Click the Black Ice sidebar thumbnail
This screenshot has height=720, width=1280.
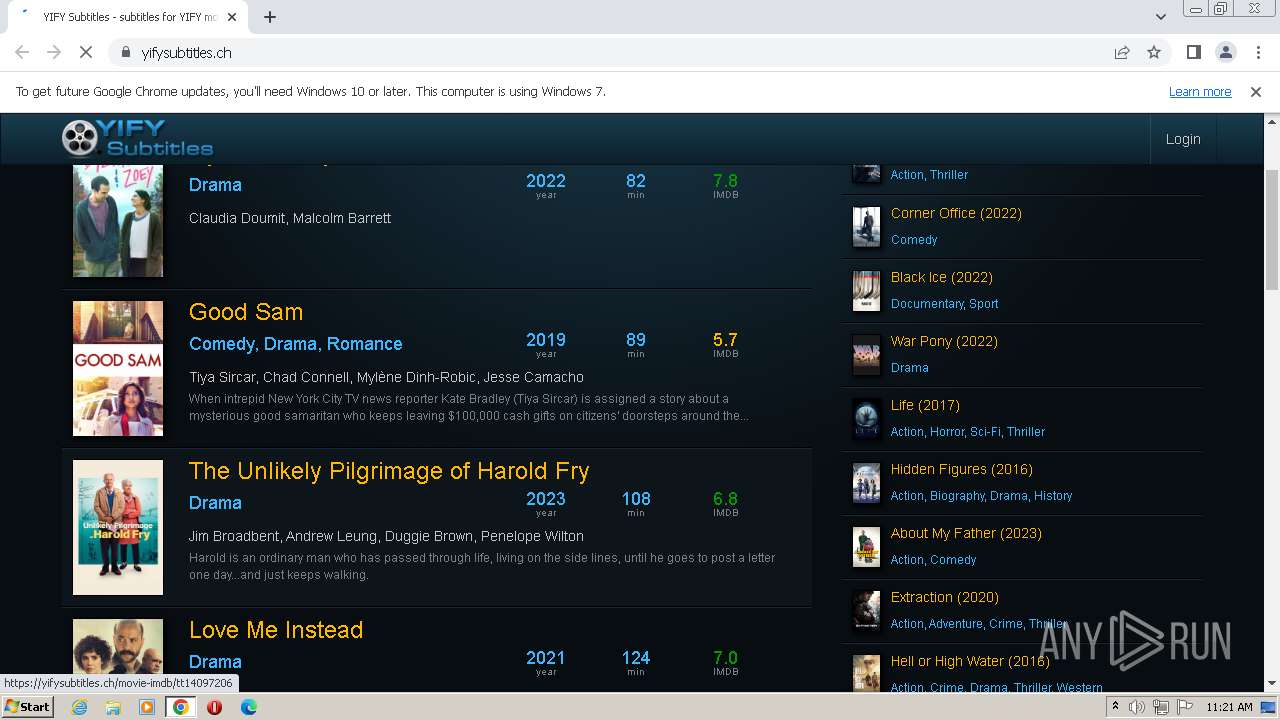[x=866, y=291]
